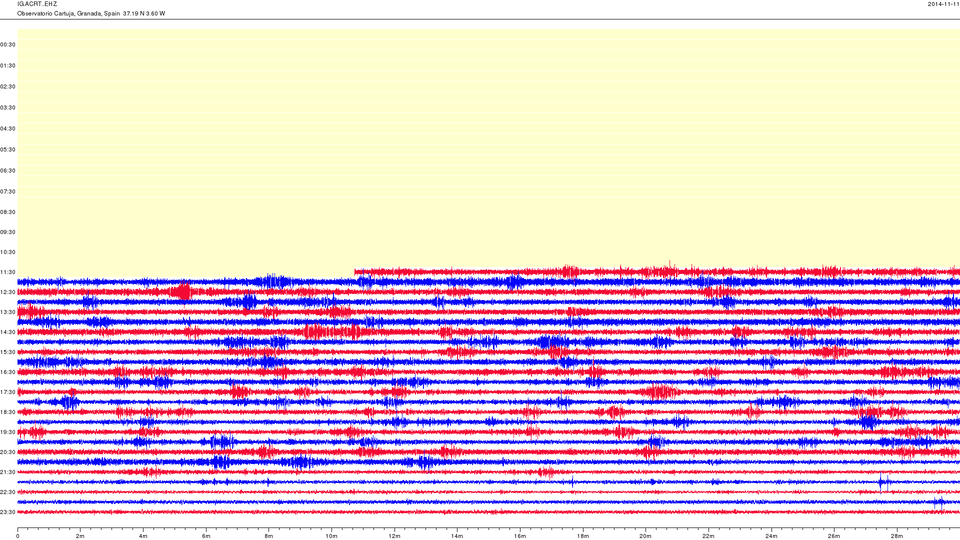Click the 02:30 time label
Viewport: 960px width, 540px height.
(8, 86)
